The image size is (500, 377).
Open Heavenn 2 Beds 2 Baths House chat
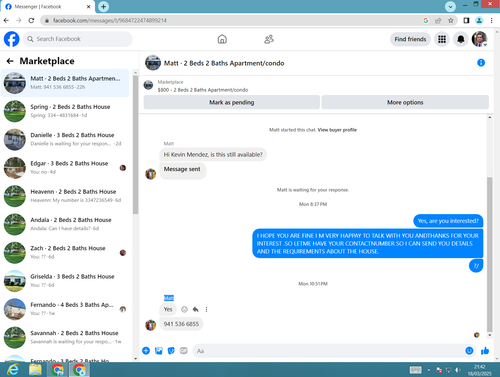[x=65, y=196]
